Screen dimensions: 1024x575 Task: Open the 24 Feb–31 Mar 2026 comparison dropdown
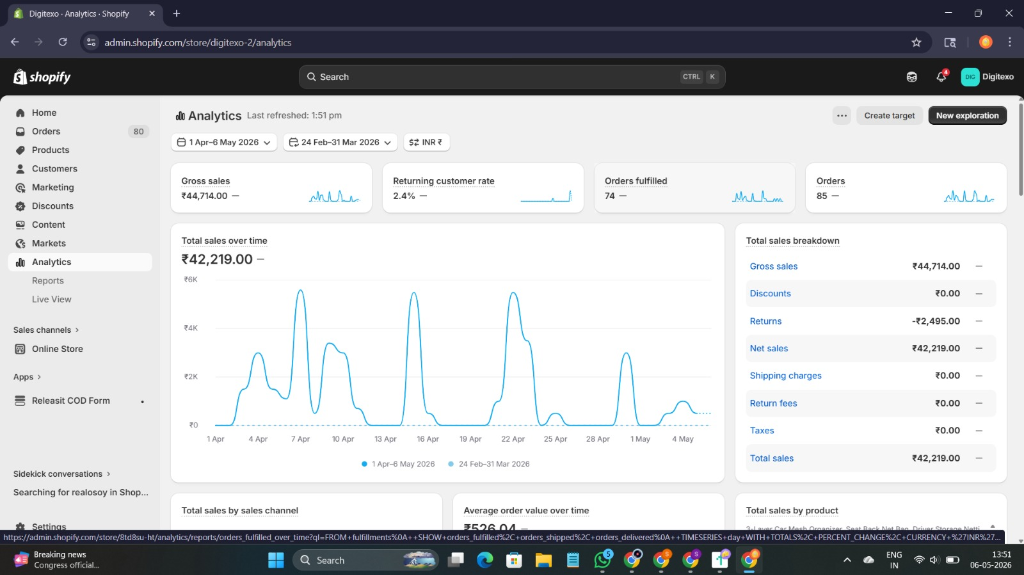pos(340,142)
